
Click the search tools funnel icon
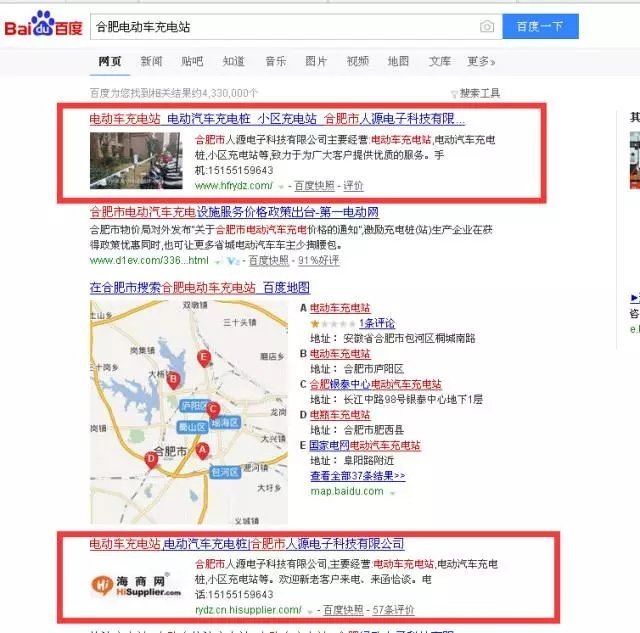[454, 94]
